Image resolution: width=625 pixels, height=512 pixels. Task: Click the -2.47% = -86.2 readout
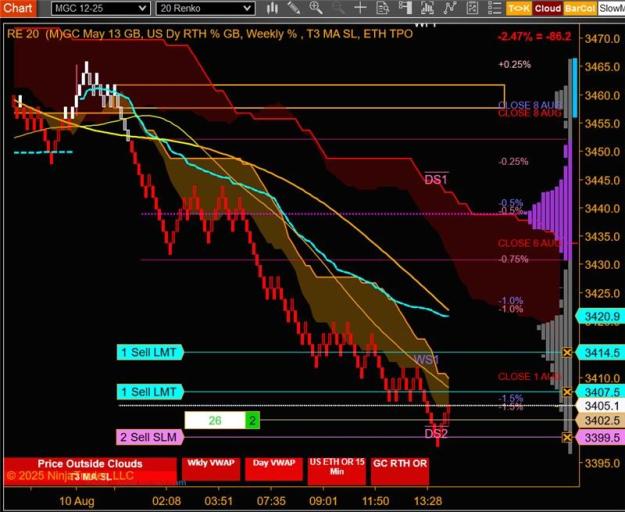pyautogui.click(x=534, y=37)
